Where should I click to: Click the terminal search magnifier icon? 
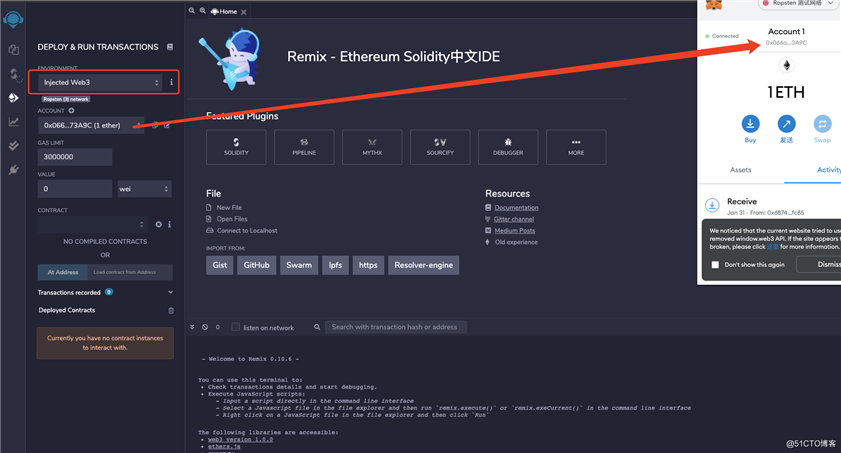(x=317, y=327)
